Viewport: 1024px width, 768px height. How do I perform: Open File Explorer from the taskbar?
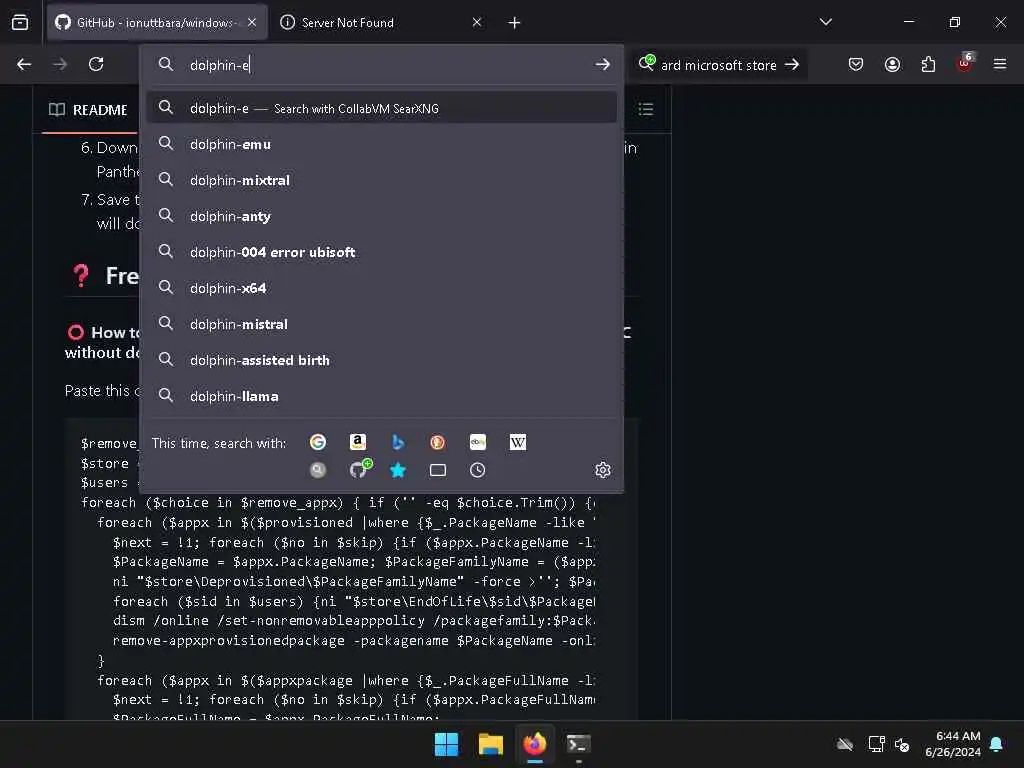click(490, 744)
